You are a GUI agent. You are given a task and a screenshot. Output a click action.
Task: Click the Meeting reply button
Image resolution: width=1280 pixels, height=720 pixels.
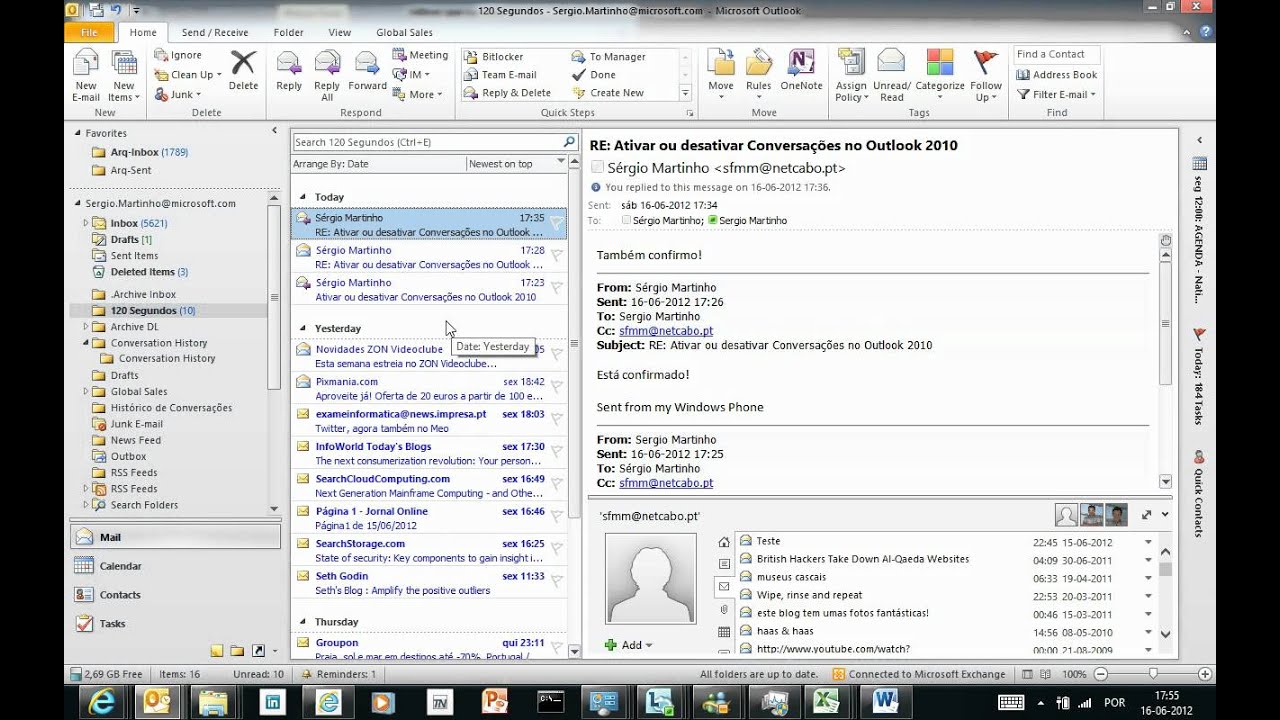point(420,55)
